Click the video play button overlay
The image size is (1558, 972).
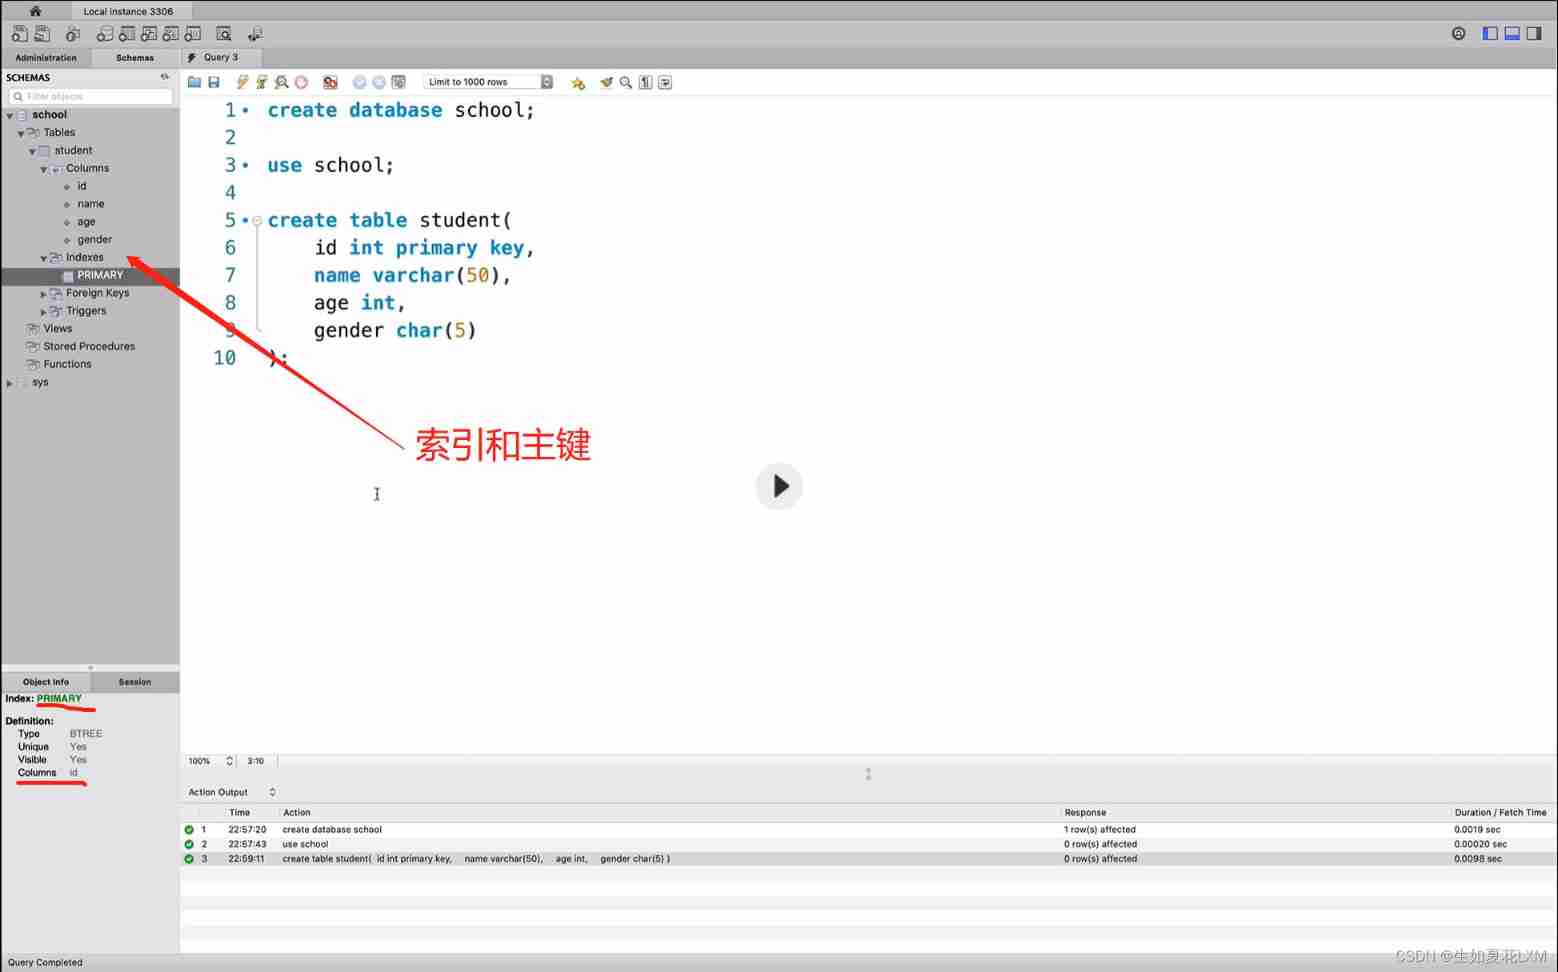779,486
